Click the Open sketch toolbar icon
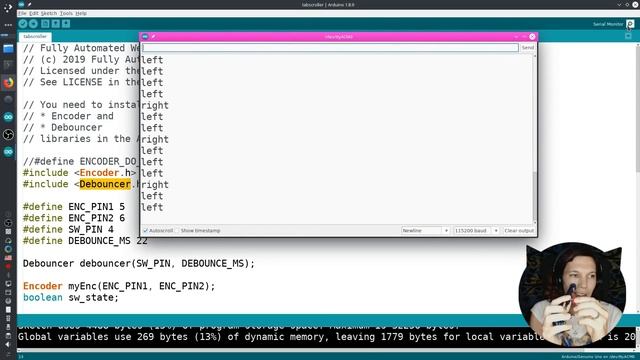Viewport: 640px width, 360px height. coord(56,24)
